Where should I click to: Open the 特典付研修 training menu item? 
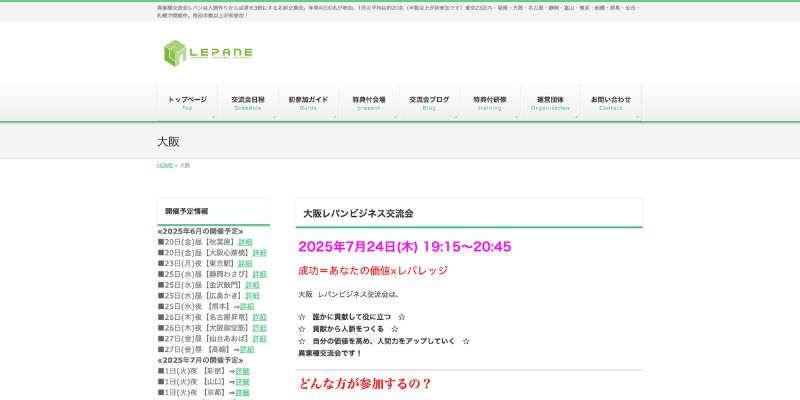(490, 103)
